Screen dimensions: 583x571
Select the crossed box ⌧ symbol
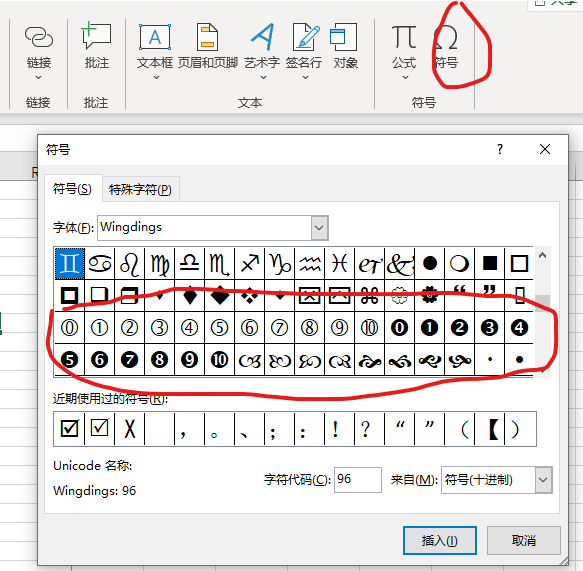click(309, 296)
